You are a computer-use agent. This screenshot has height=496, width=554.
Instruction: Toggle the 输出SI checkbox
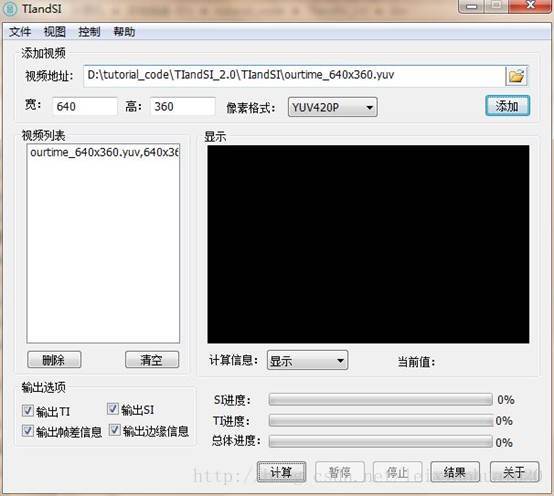coord(113,409)
